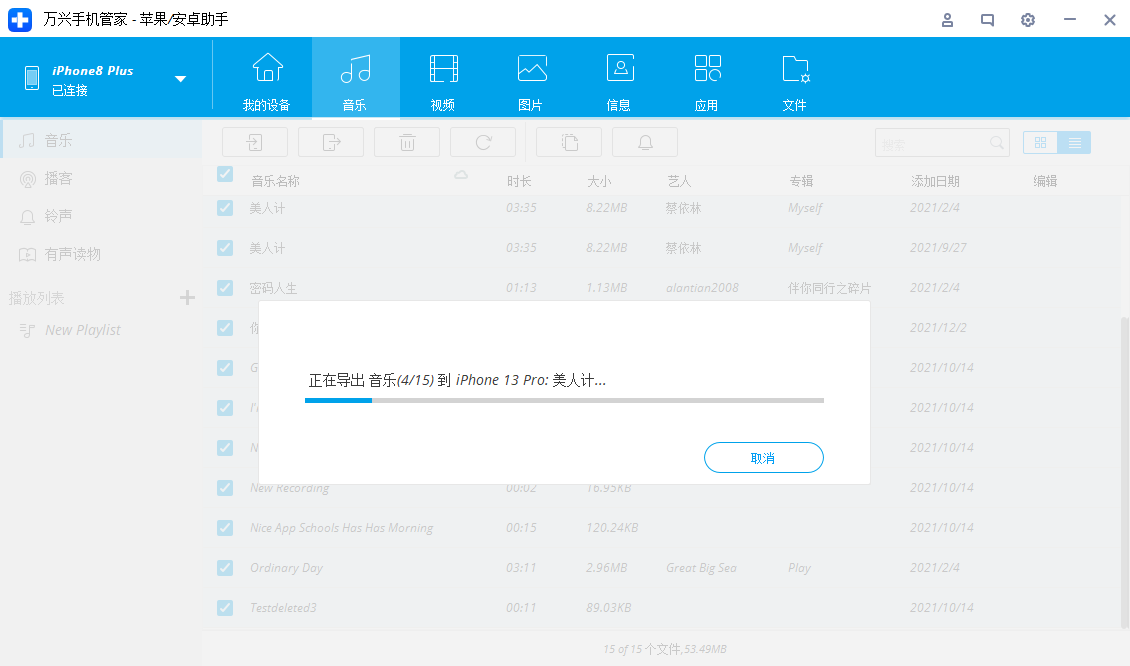The height and width of the screenshot is (666, 1130).
Task: Click the 编辑 column header
Action: pyautogui.click(x=1045, y=181)
